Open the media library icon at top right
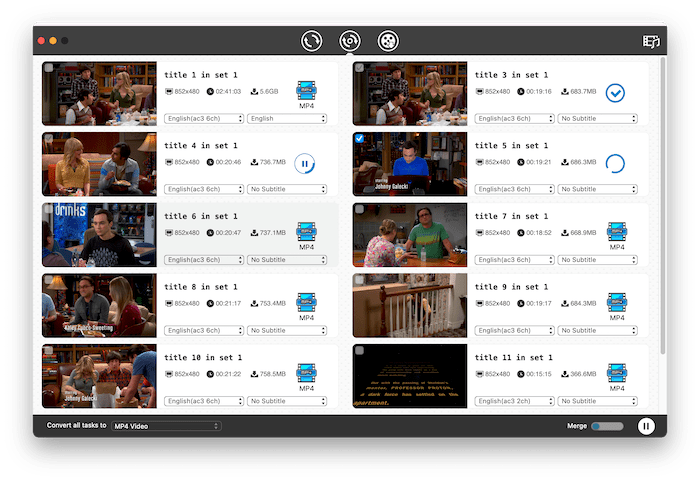Image resolution: width=700 pixels, height=481 pixels. 651,42
